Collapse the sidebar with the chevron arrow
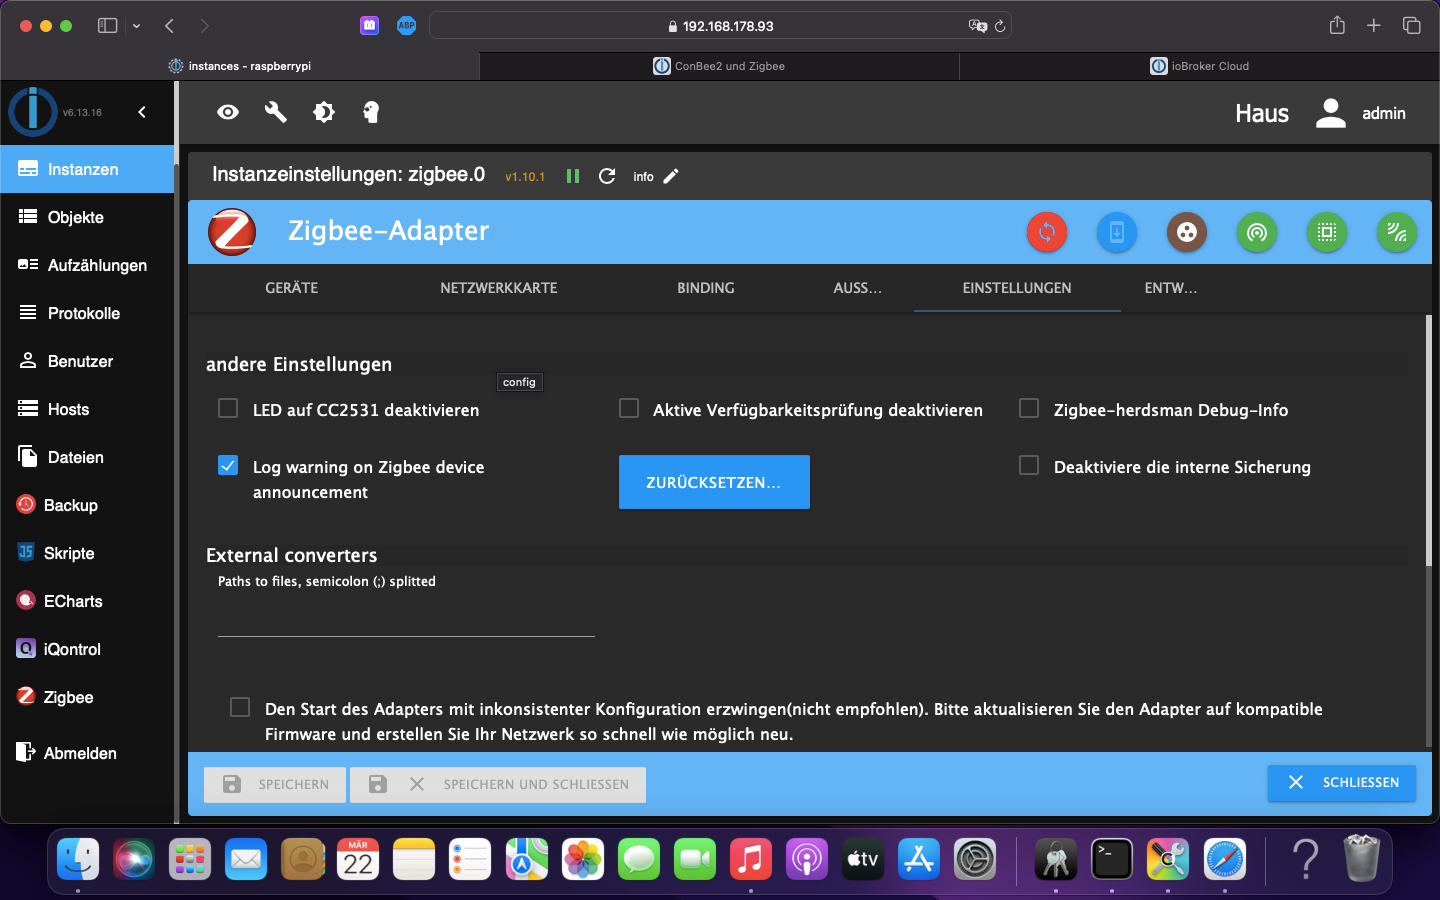This screenshot has width=1440, height=900. coord(142,112)
